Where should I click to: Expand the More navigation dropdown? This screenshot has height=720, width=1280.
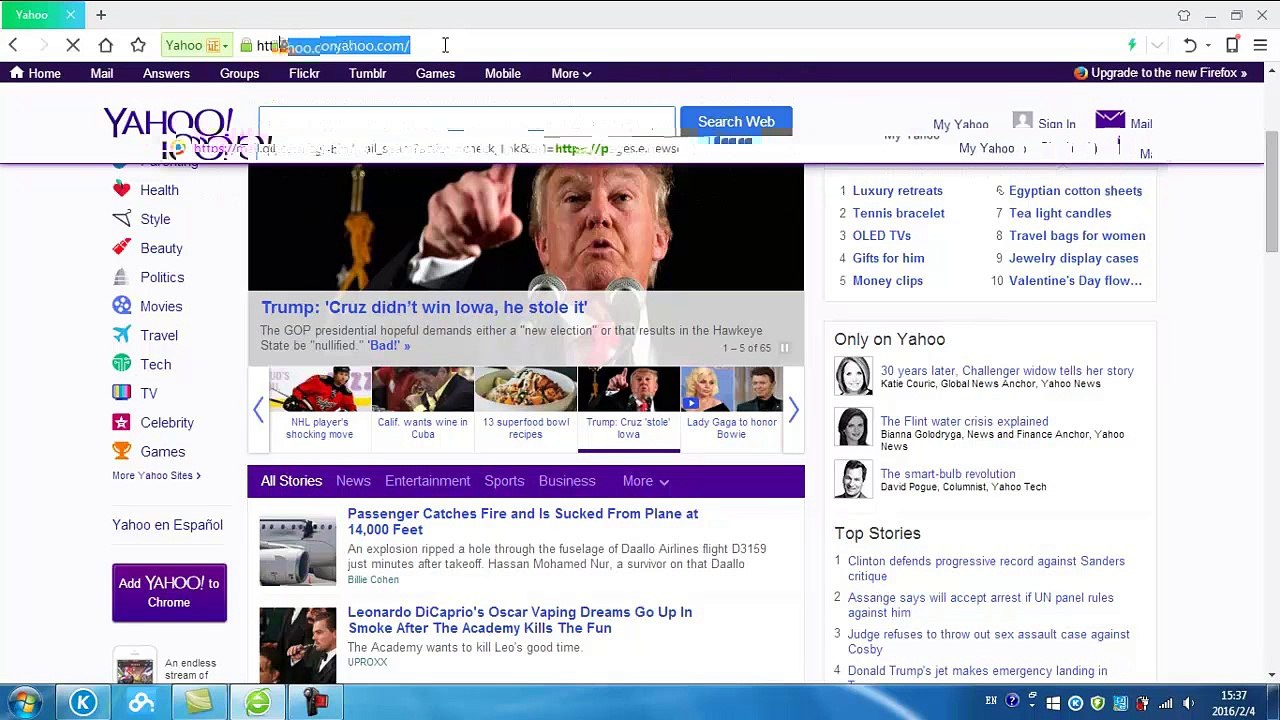click(571, 73)
